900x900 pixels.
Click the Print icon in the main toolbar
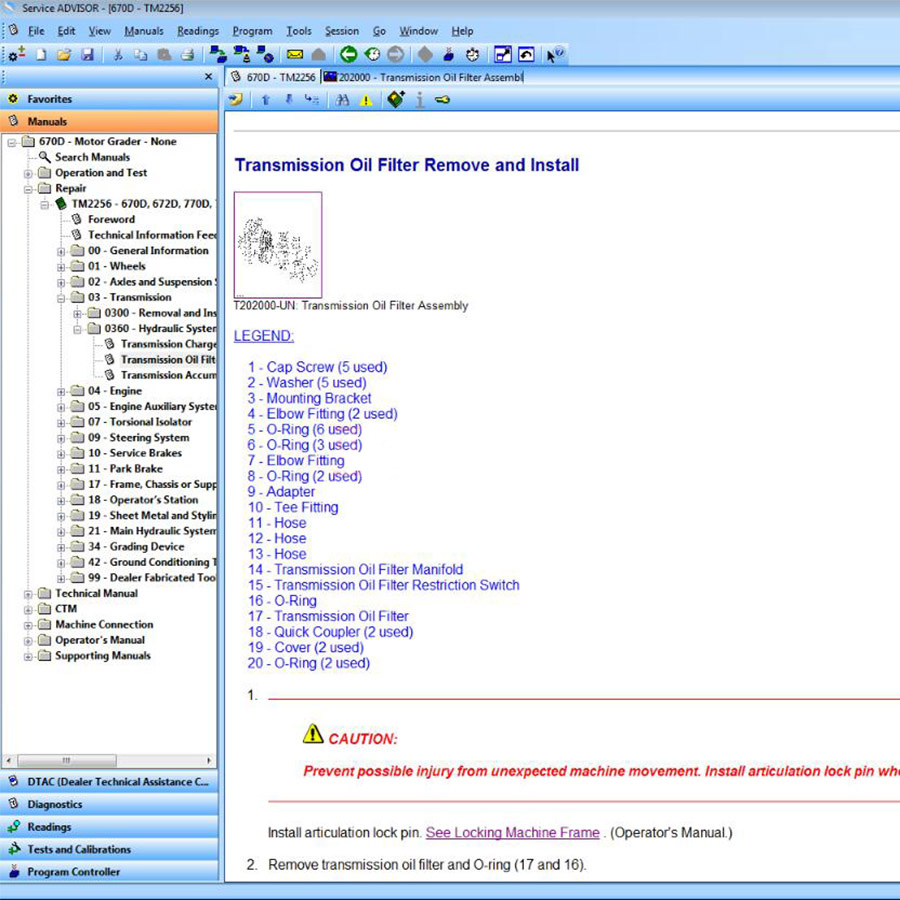tap(190, 55)
